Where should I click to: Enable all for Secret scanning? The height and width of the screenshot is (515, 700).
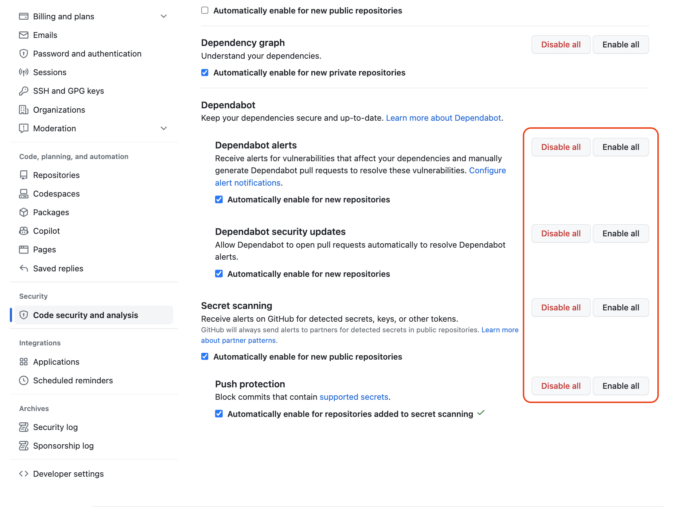click(x=620, y=307)
